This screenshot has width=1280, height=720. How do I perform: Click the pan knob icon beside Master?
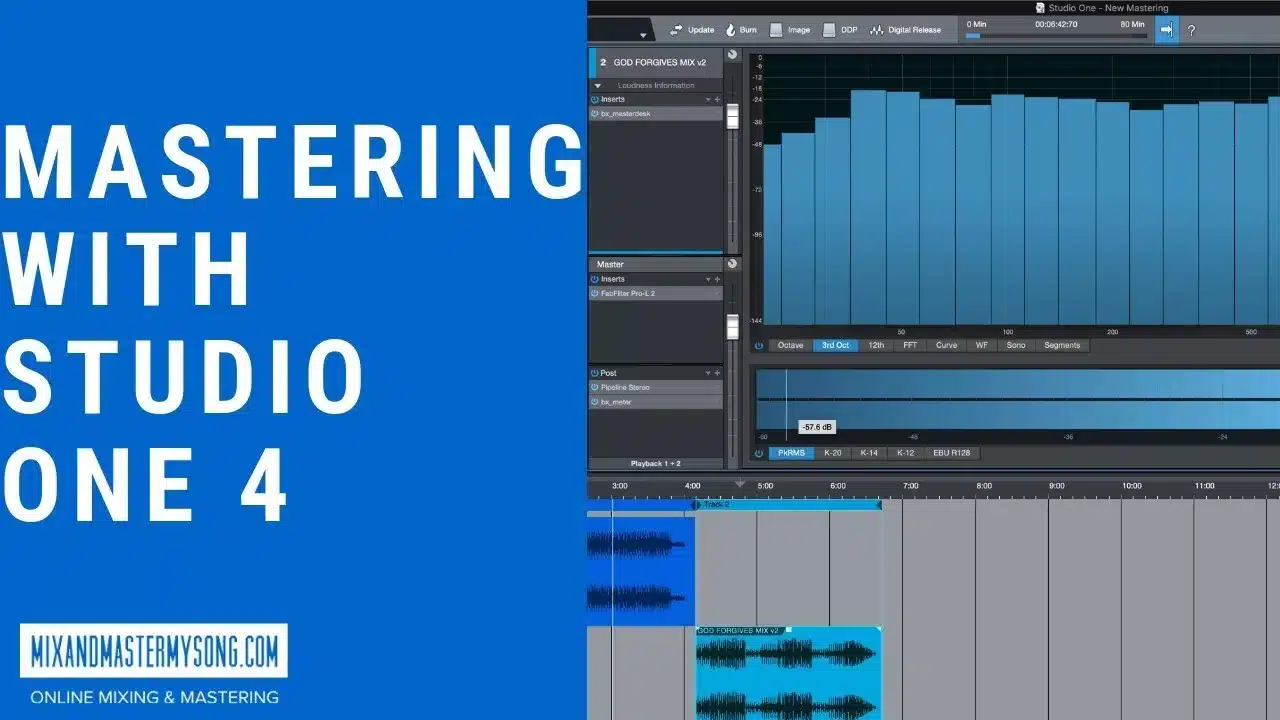click(732, 264)
